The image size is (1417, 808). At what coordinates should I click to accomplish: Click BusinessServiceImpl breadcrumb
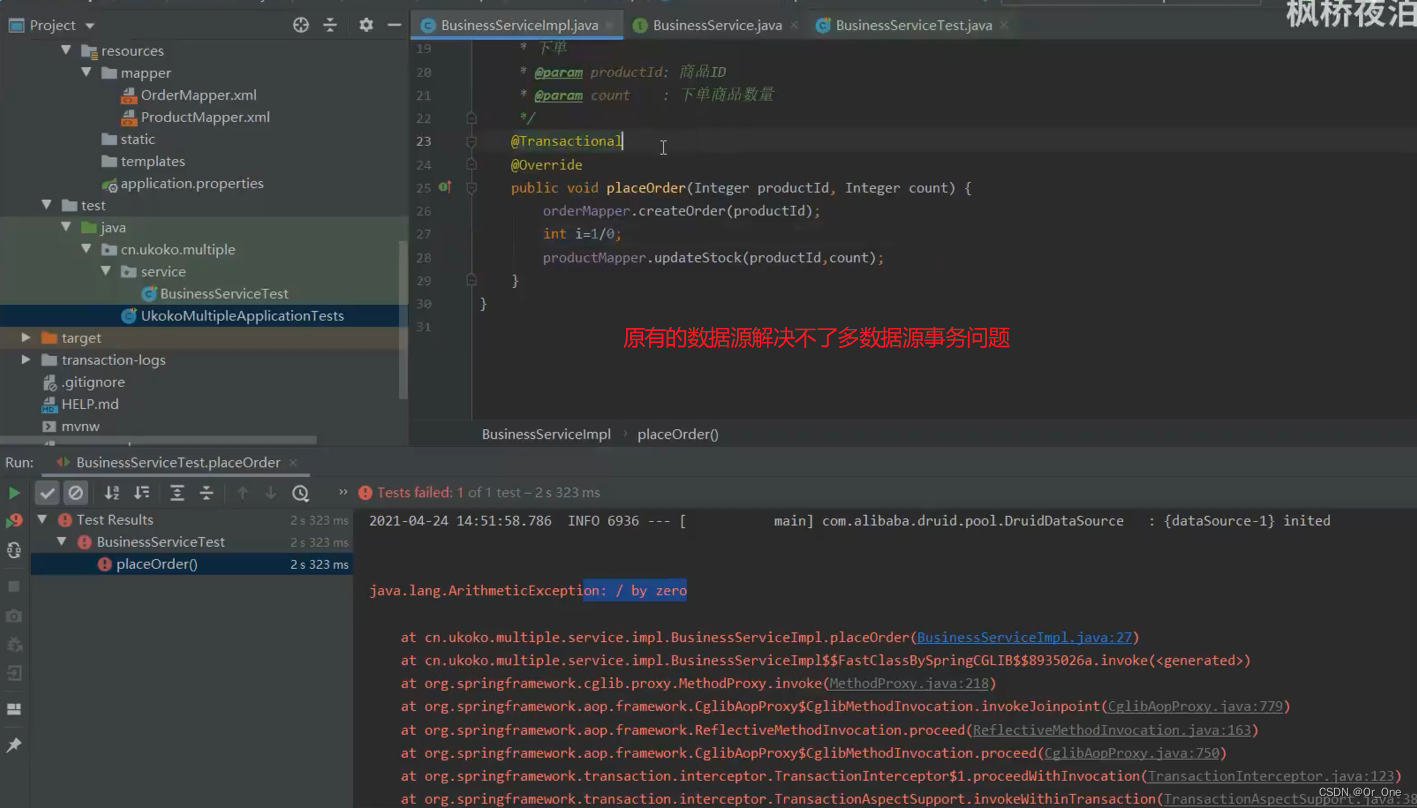[x=546, y=434]
